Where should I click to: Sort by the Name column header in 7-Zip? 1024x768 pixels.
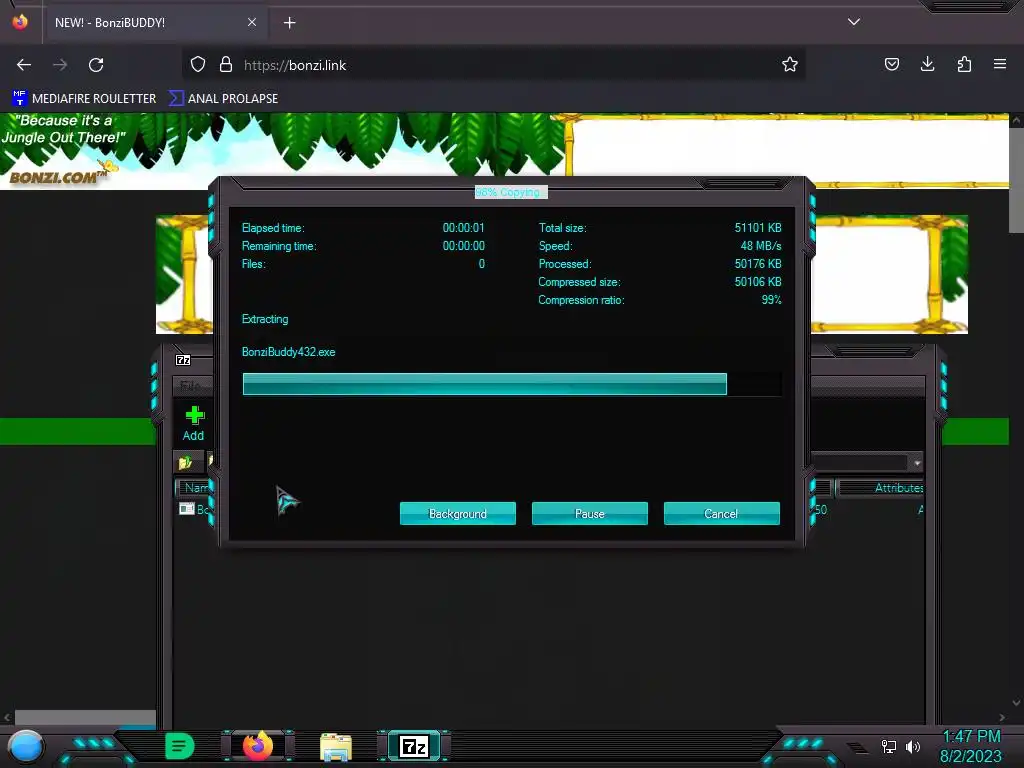[x=195, y=488]
